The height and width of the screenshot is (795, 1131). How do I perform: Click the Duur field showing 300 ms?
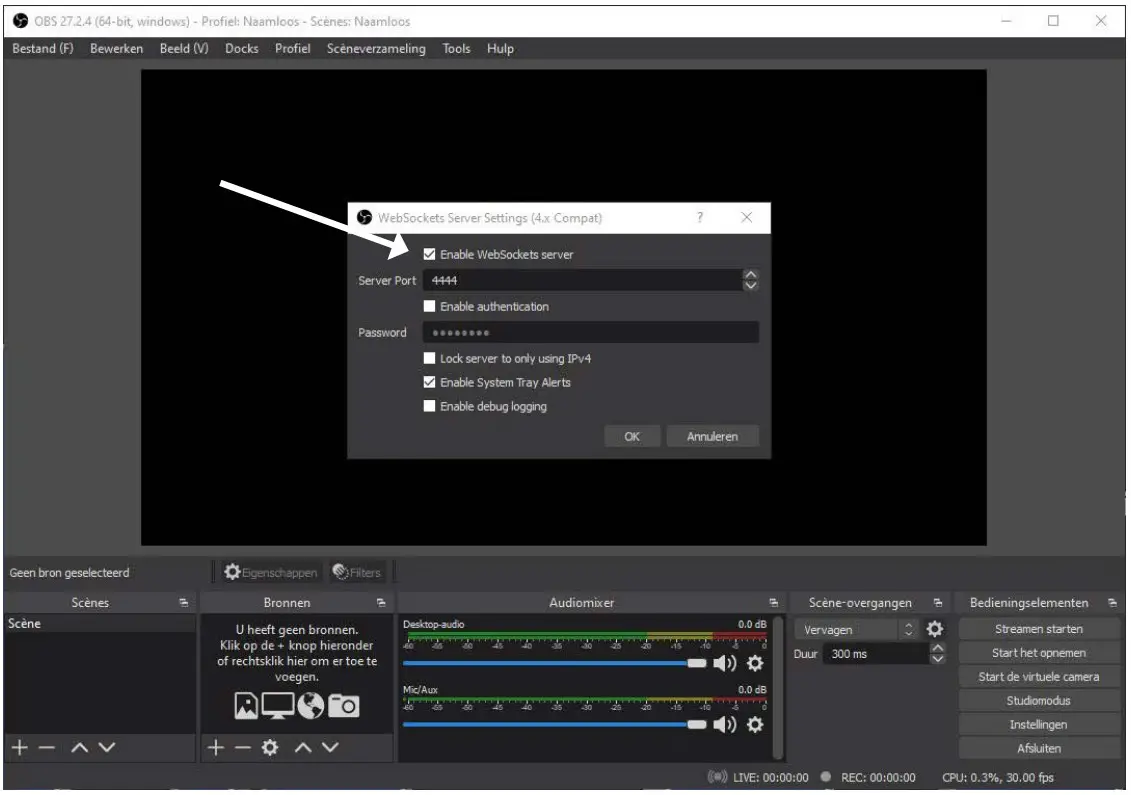[x=876, y=654]
